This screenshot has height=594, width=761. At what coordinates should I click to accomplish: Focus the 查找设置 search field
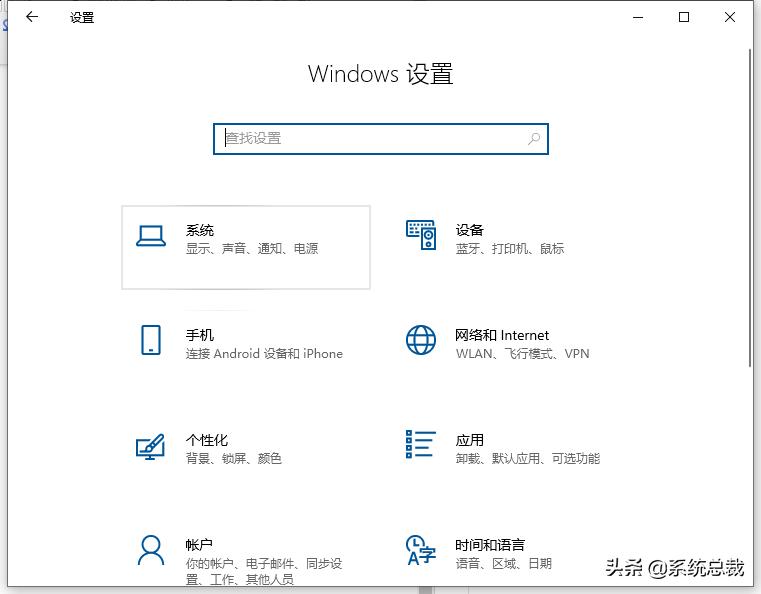click(x=381, y=139)
